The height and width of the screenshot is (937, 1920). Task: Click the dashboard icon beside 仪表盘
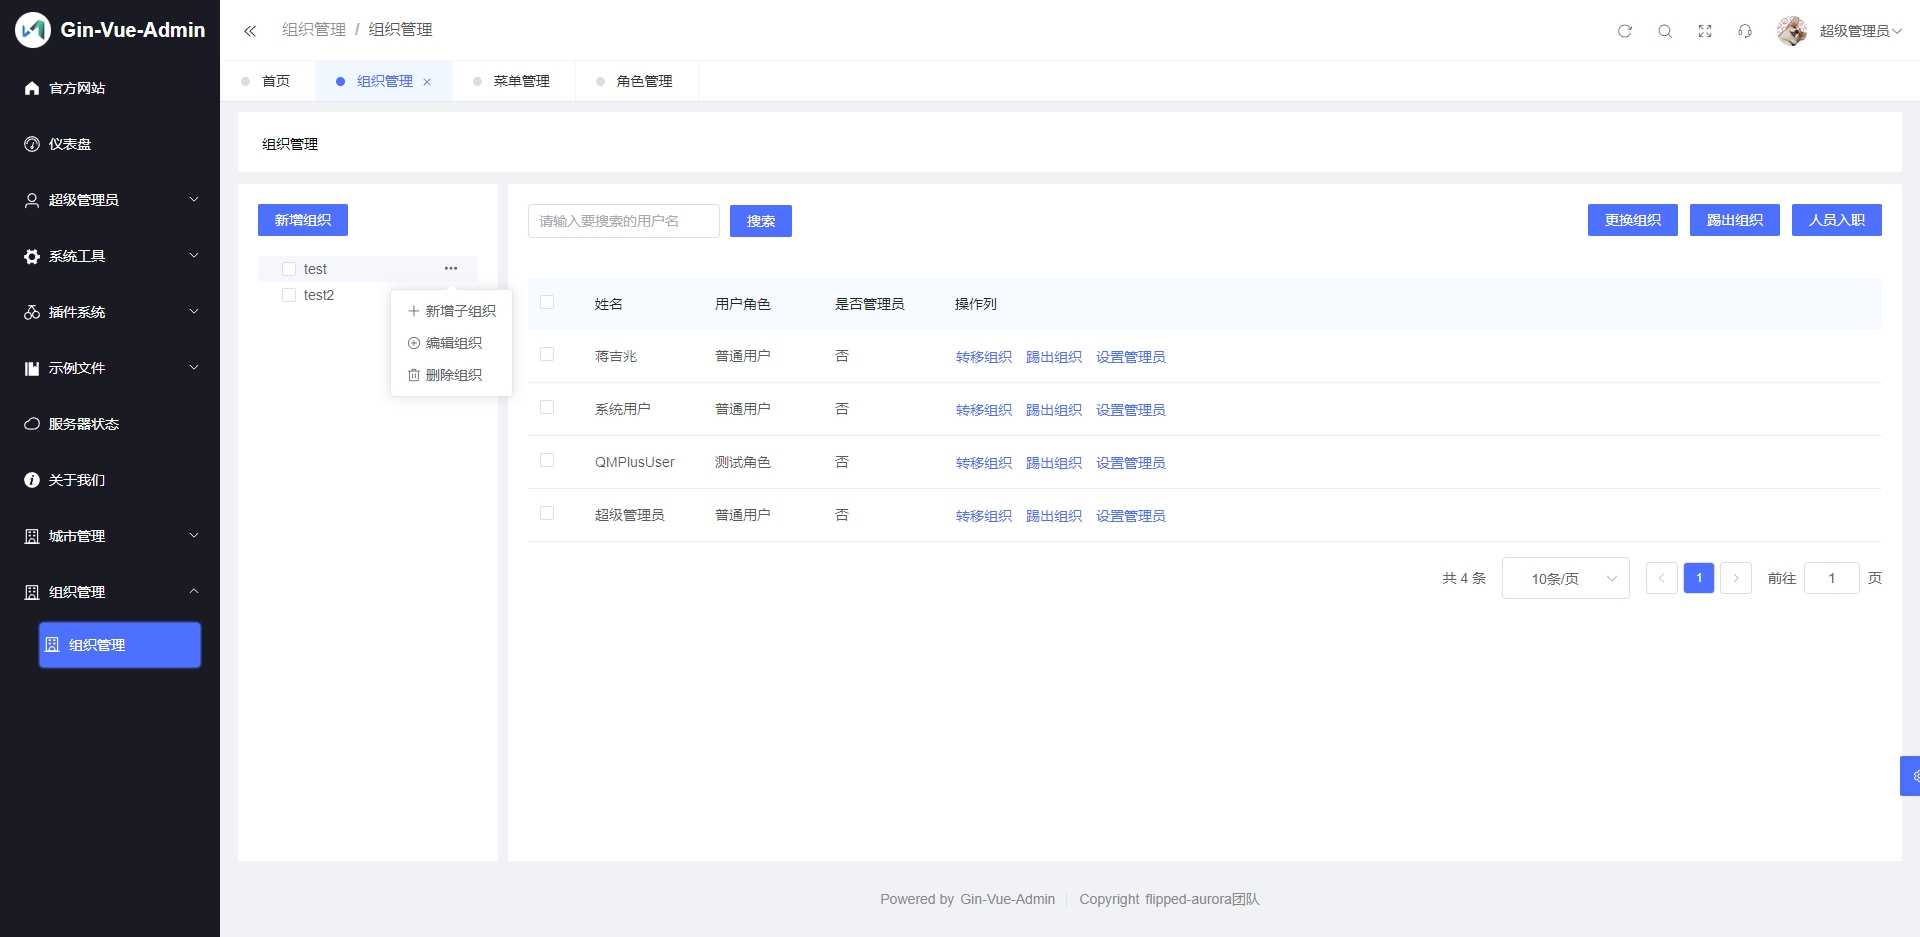pyautogui.click(x=32, y=144)
